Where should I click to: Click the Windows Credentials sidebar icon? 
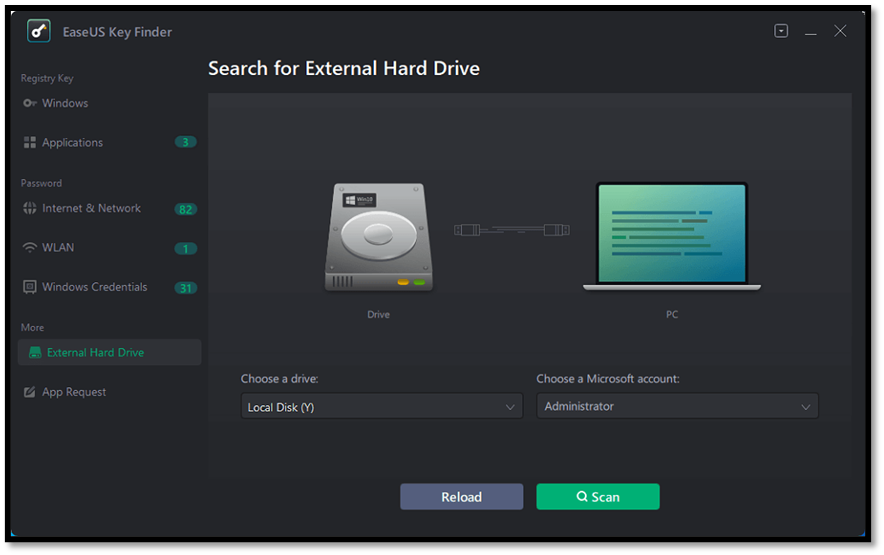pyautogui.click(x=30, y=287)
